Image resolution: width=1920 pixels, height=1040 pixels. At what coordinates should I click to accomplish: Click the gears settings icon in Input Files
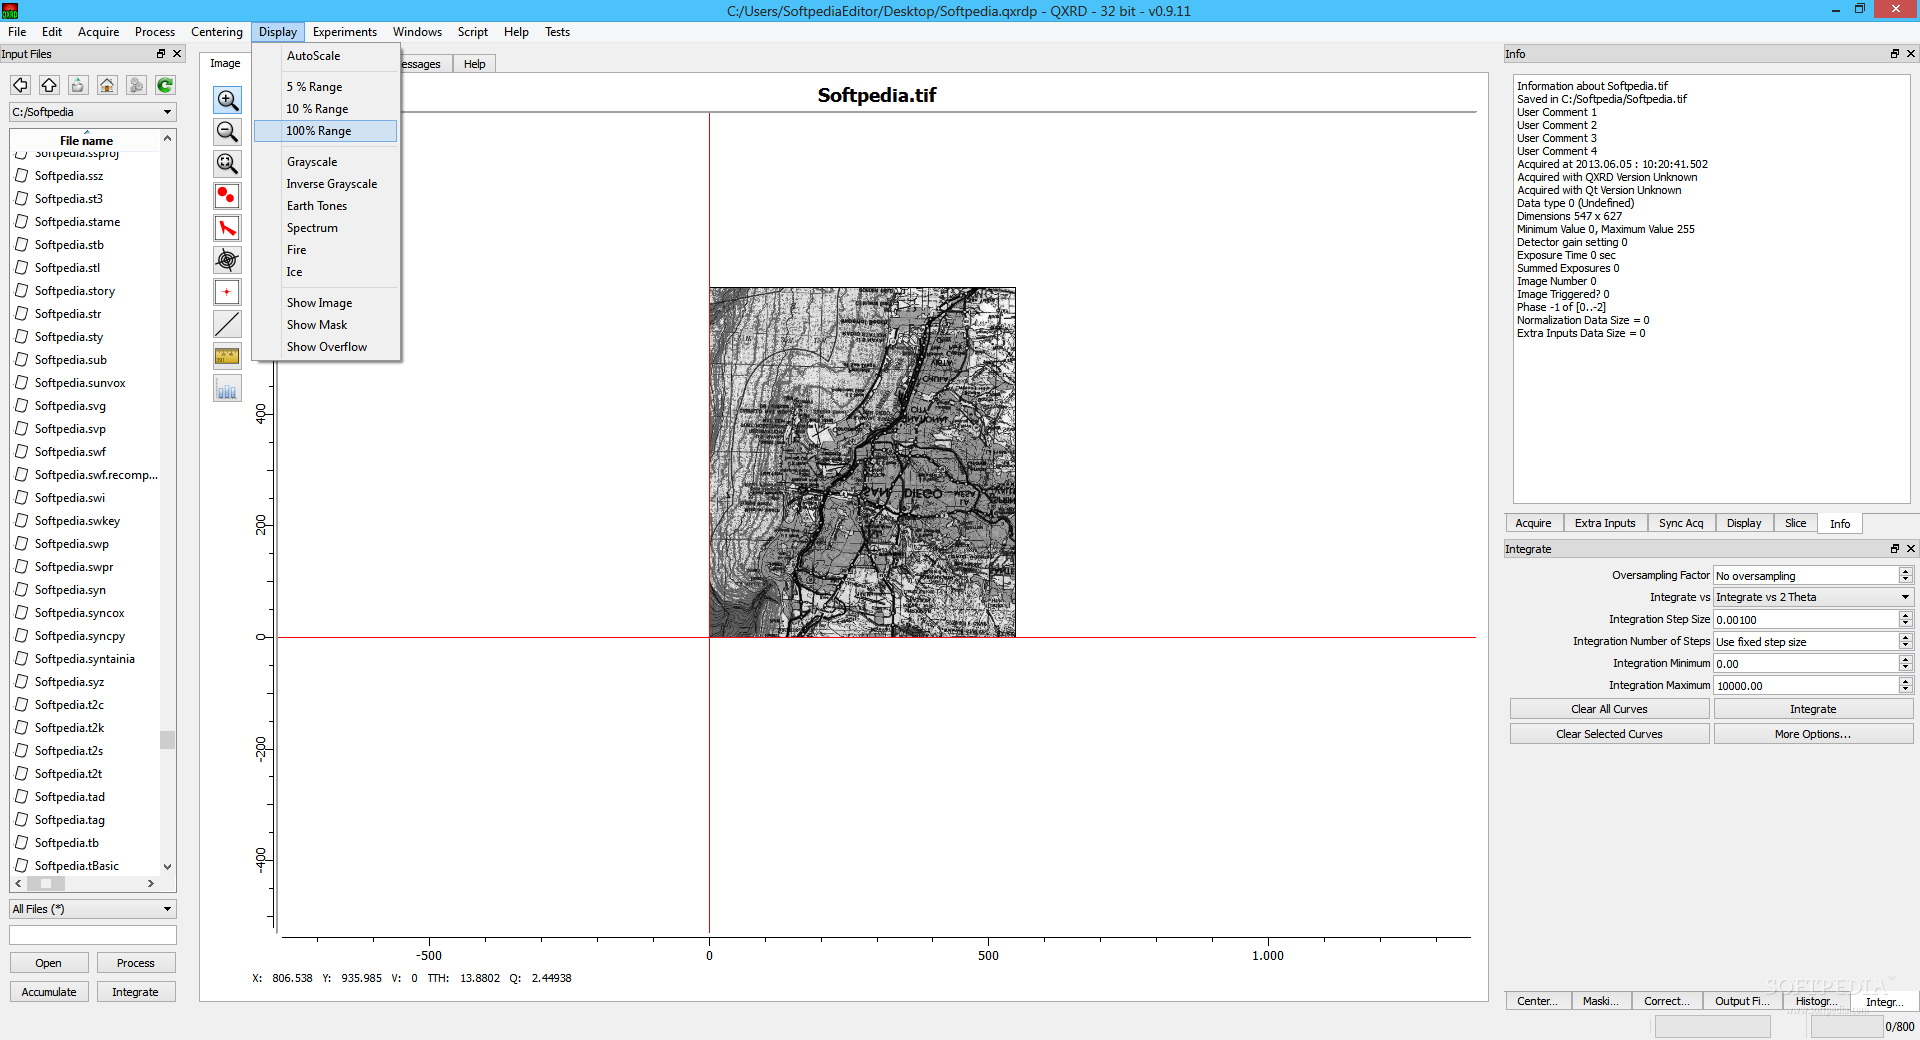[136, 86]
